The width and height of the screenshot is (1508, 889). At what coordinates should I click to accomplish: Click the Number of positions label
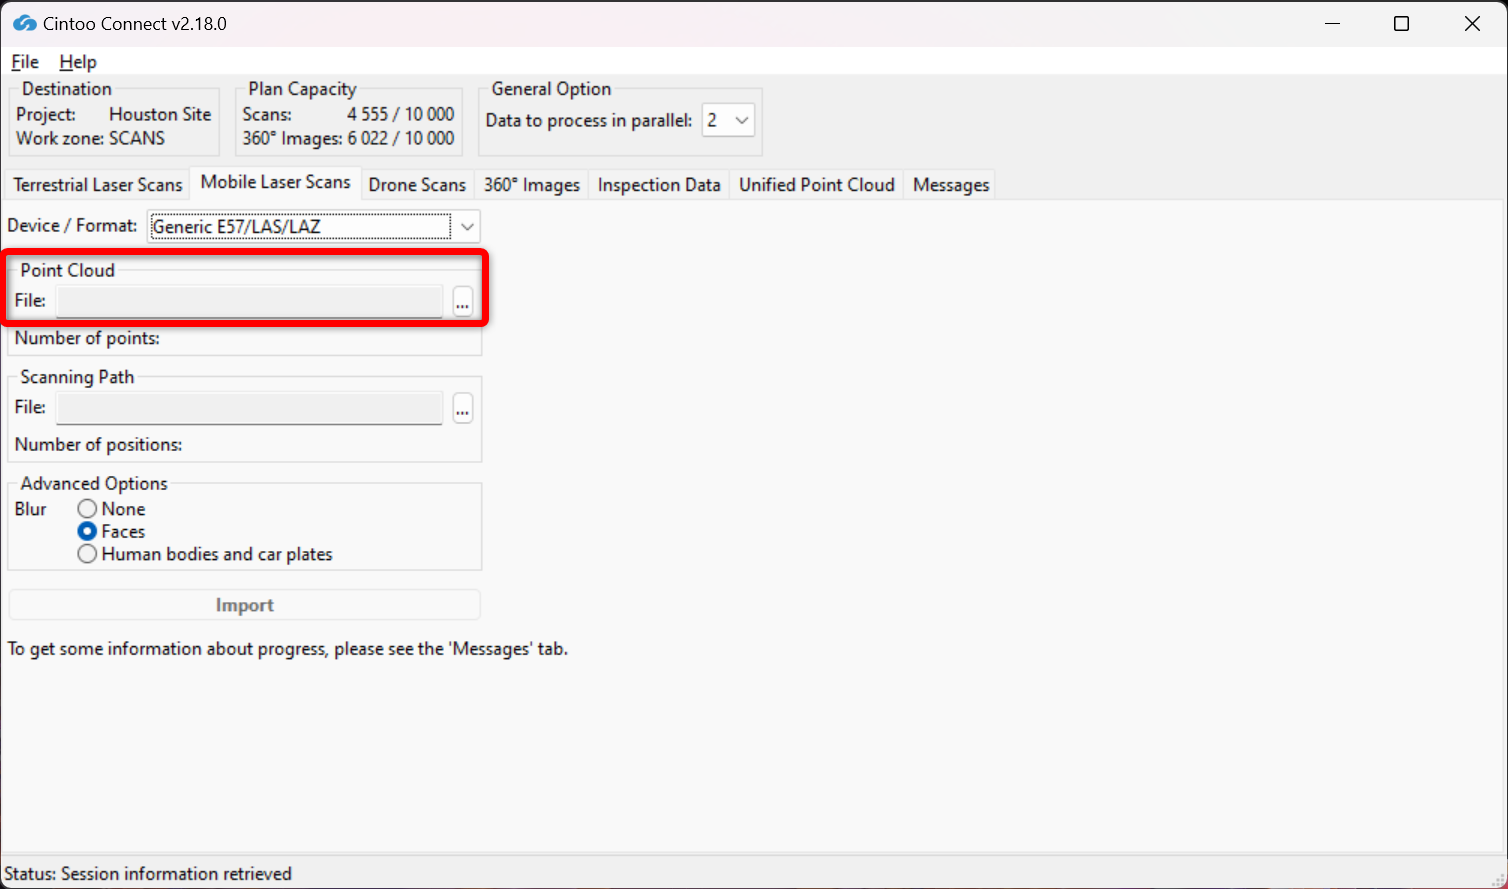point(98,444)
